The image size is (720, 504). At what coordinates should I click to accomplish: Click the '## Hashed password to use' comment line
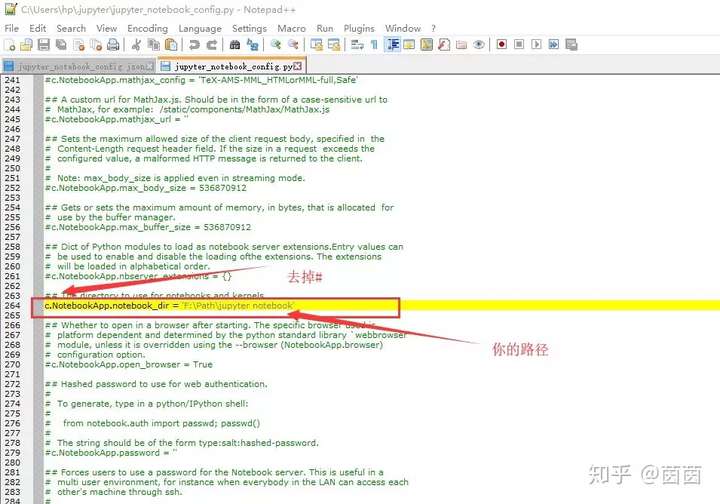(x=156, y=384)
